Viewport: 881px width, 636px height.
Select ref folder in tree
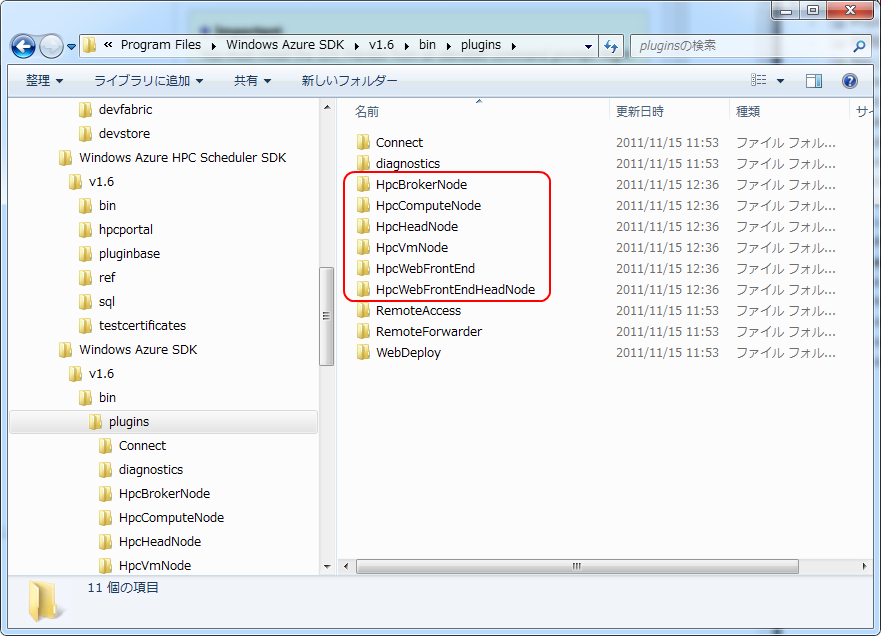coord(106,278)
